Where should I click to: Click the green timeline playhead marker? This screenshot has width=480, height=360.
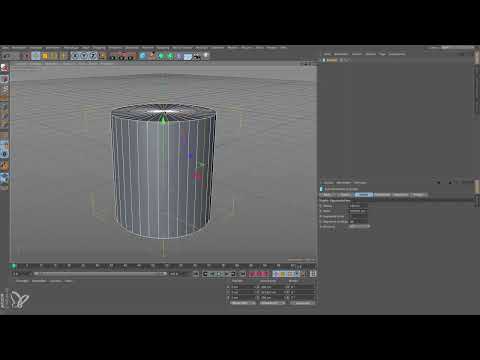14,266
